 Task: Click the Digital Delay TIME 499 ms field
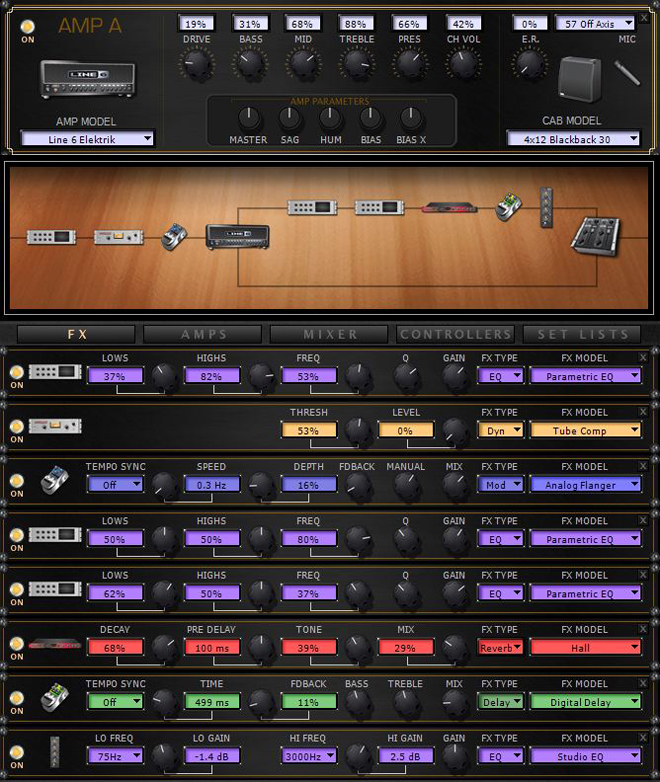point(212,702)
